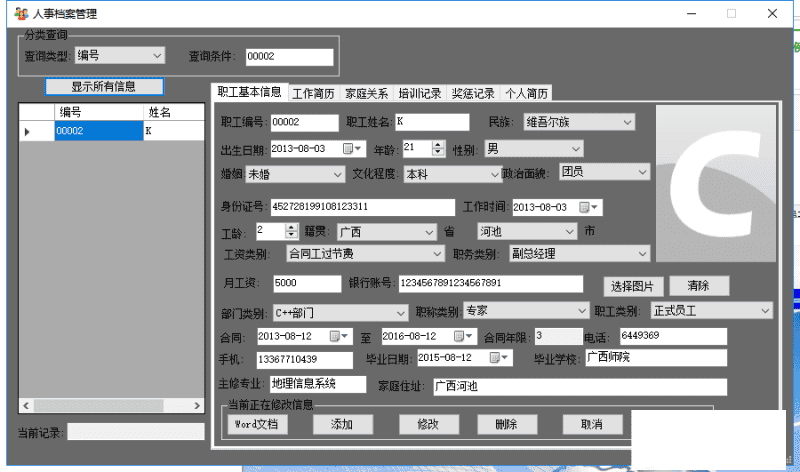The image size is (800, 472).
Task: Click the 查询条件 input field
Action: [289, 57]
